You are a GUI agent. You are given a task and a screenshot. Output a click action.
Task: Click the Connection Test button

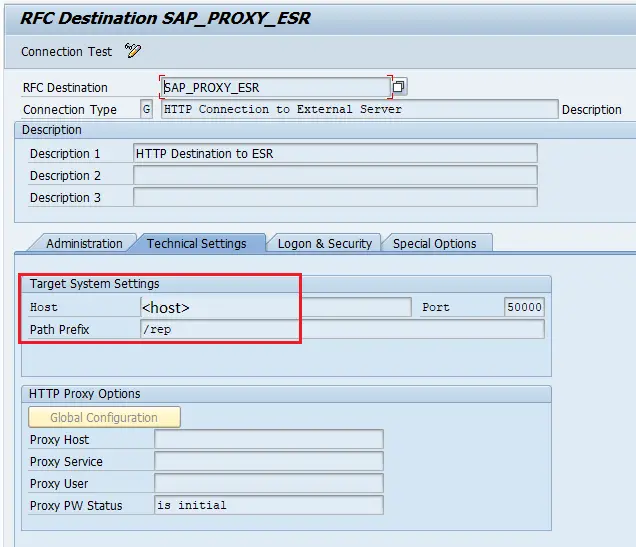pos(67,52)
